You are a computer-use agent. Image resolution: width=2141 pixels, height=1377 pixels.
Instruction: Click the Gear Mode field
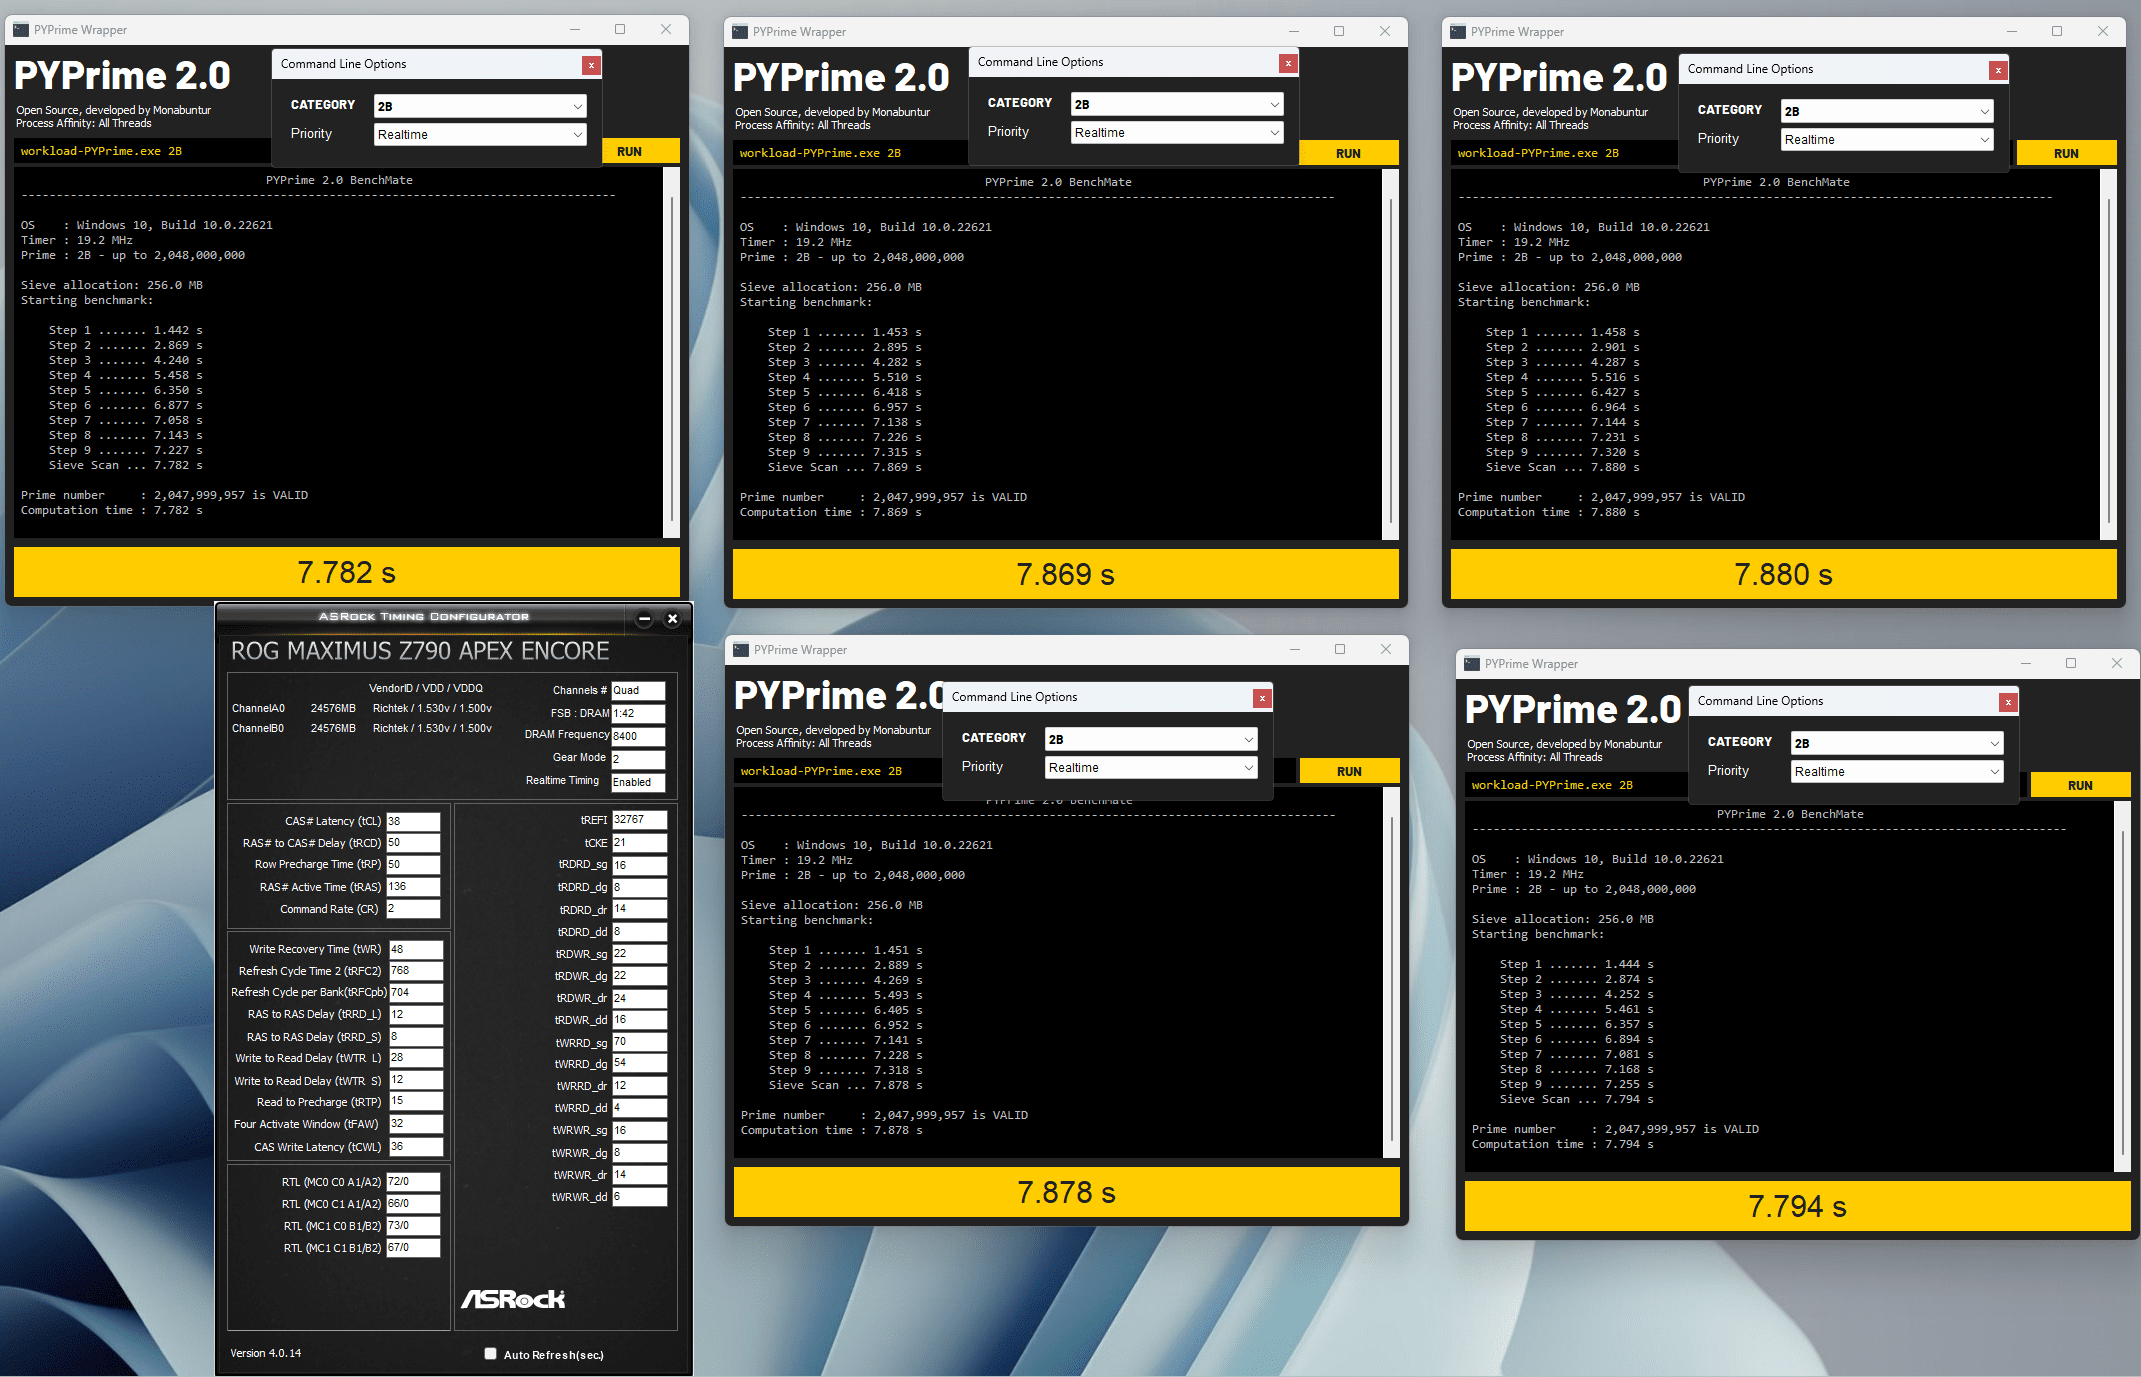[638, 760]
